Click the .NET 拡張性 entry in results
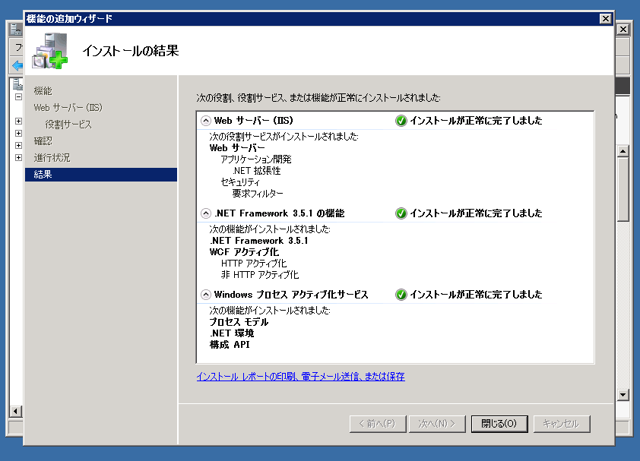This screenshot has height=461, width=640. pos(256,171)
